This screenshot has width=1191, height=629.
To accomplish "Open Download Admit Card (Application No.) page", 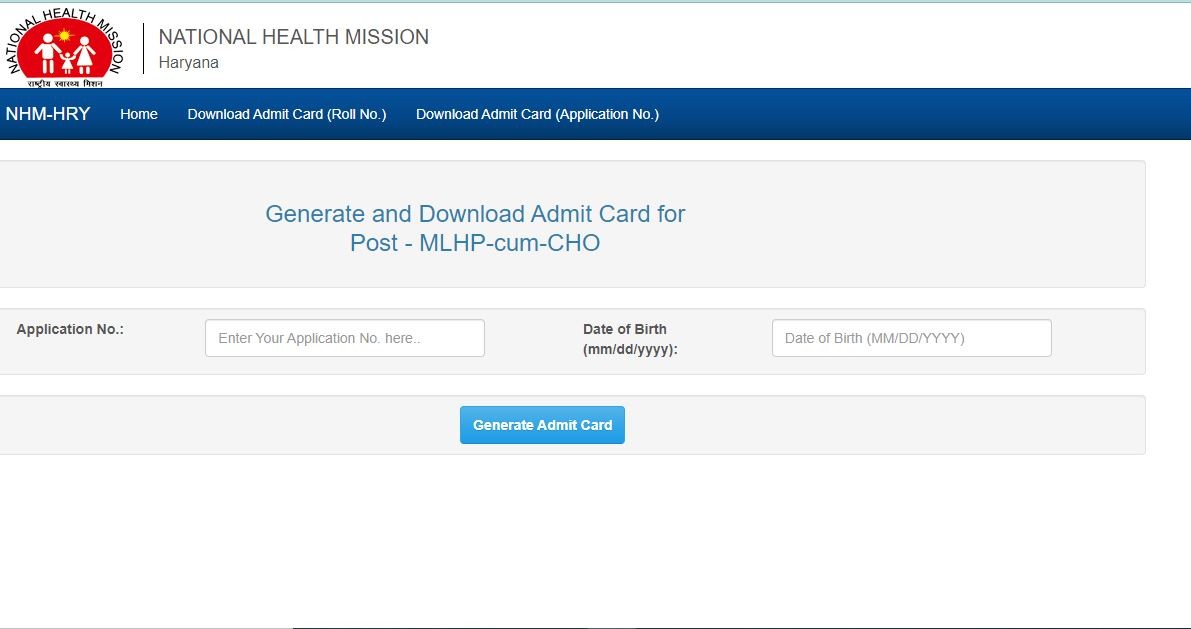I will point(537,114).
